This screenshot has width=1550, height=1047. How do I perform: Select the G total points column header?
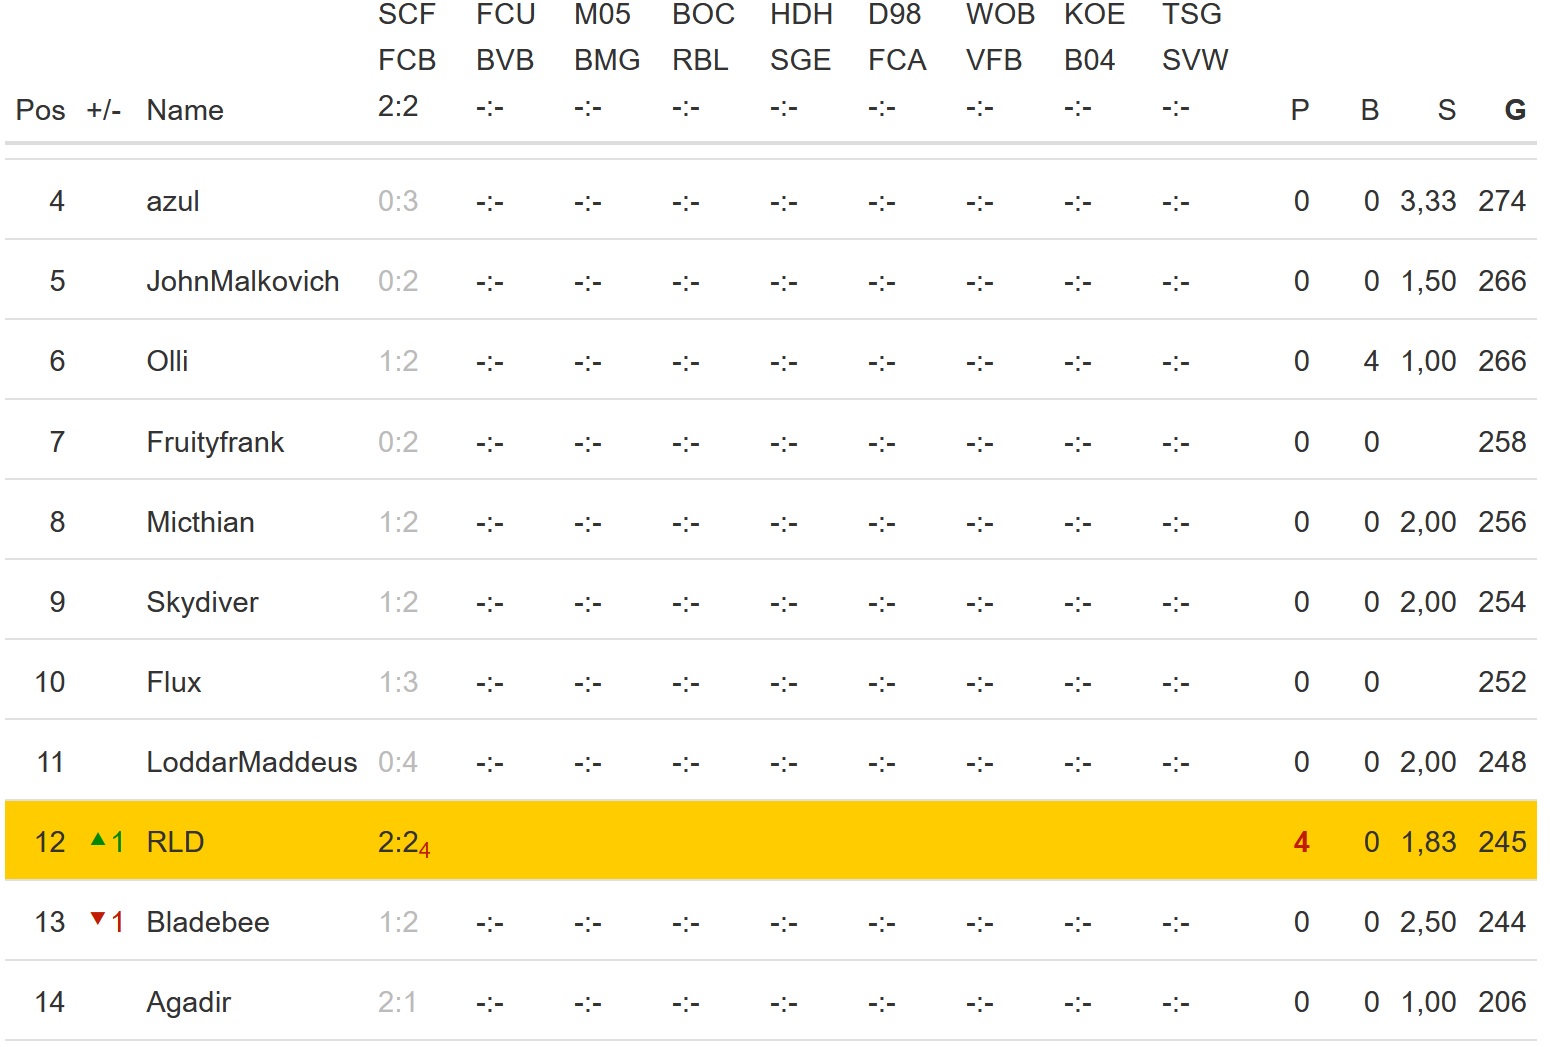1515,110
